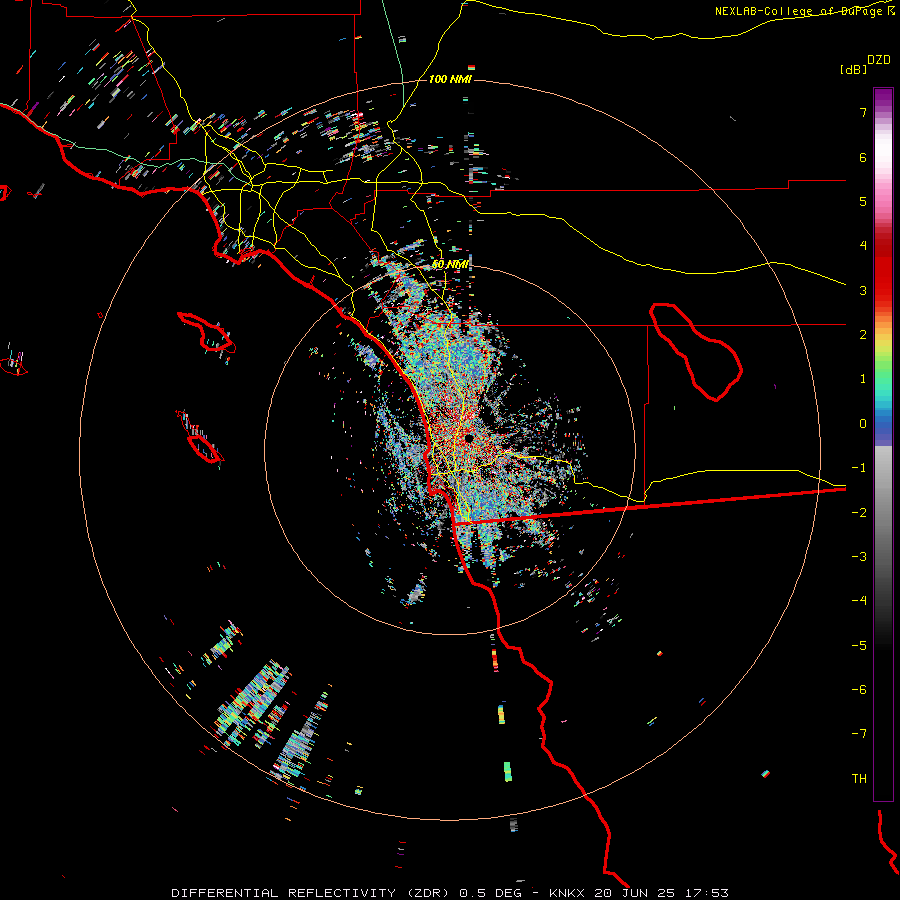The width and height of the screenshot is (900, 900).
Task: Click the -2 value on the color scale
Action: [x=859, y=513]
